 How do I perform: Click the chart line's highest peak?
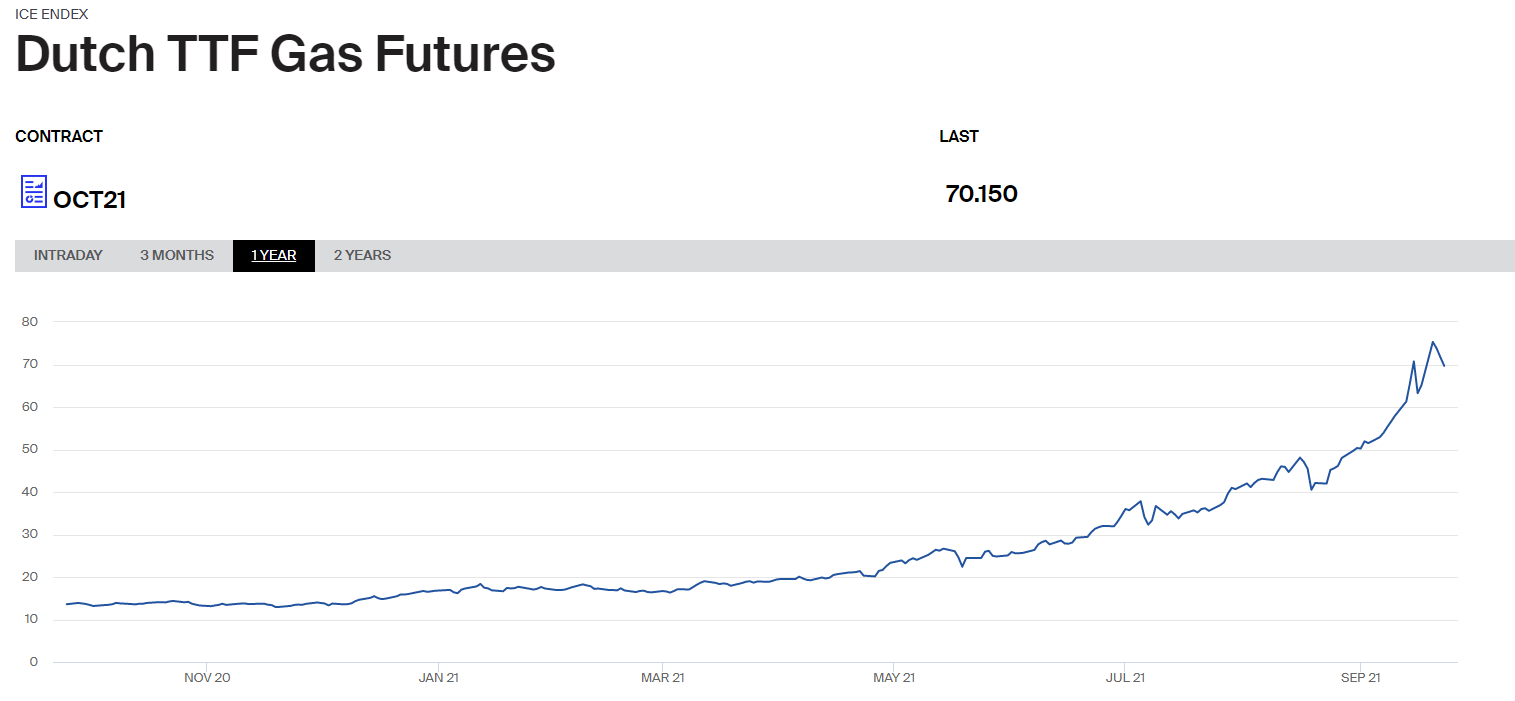click(1433, 342)
